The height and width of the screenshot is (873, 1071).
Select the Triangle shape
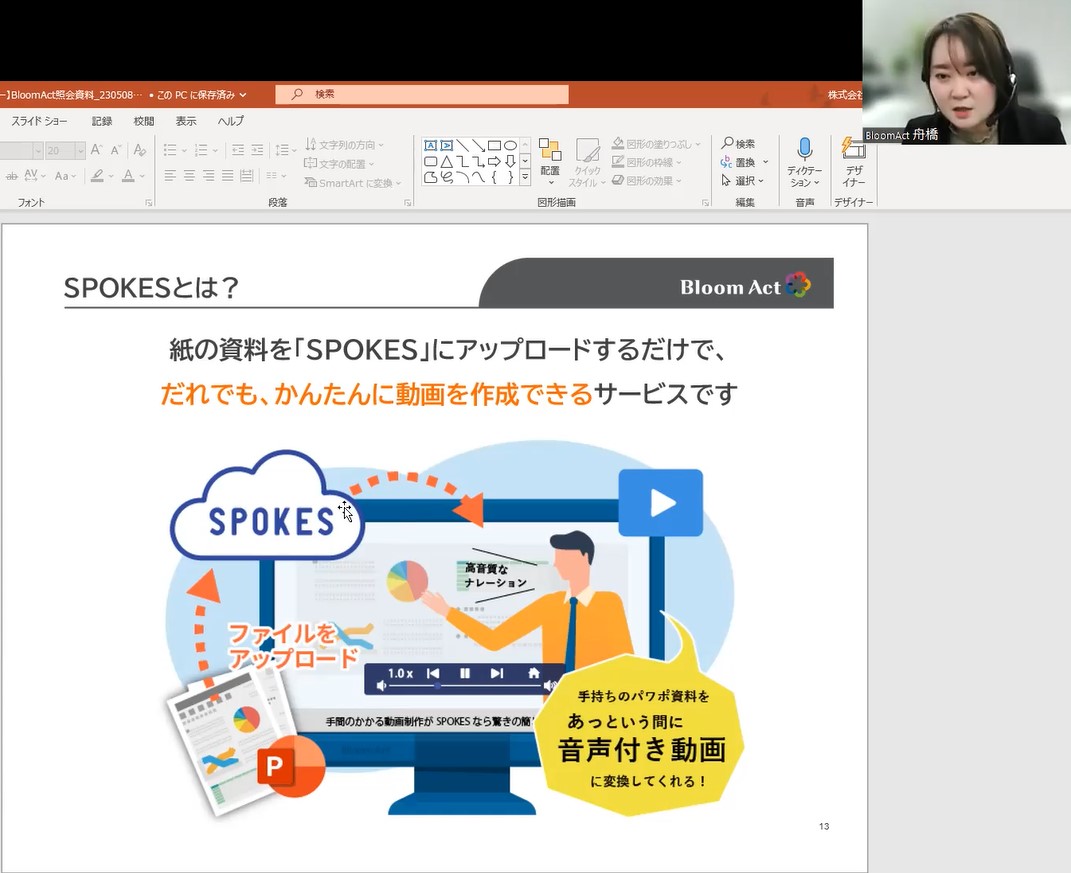point(446,162)
